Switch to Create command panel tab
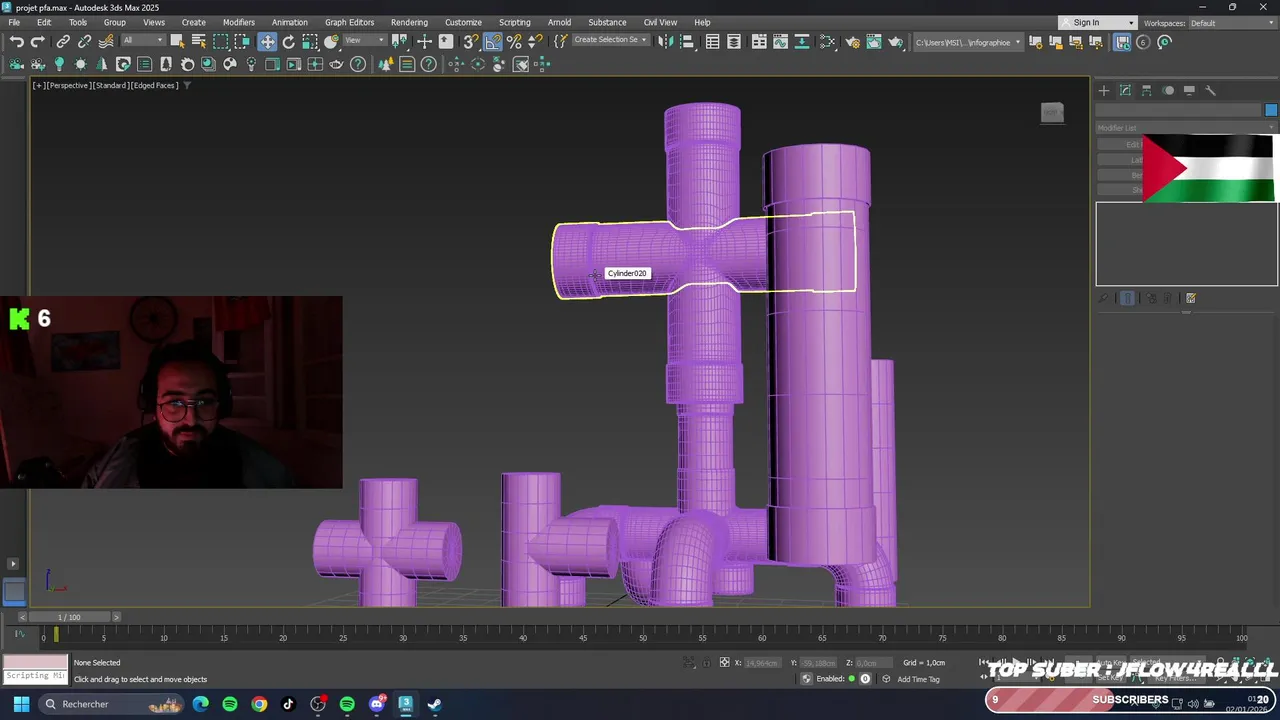Image resolution: width=1280 pixels, height=720 pixels. click(1104, 90)
